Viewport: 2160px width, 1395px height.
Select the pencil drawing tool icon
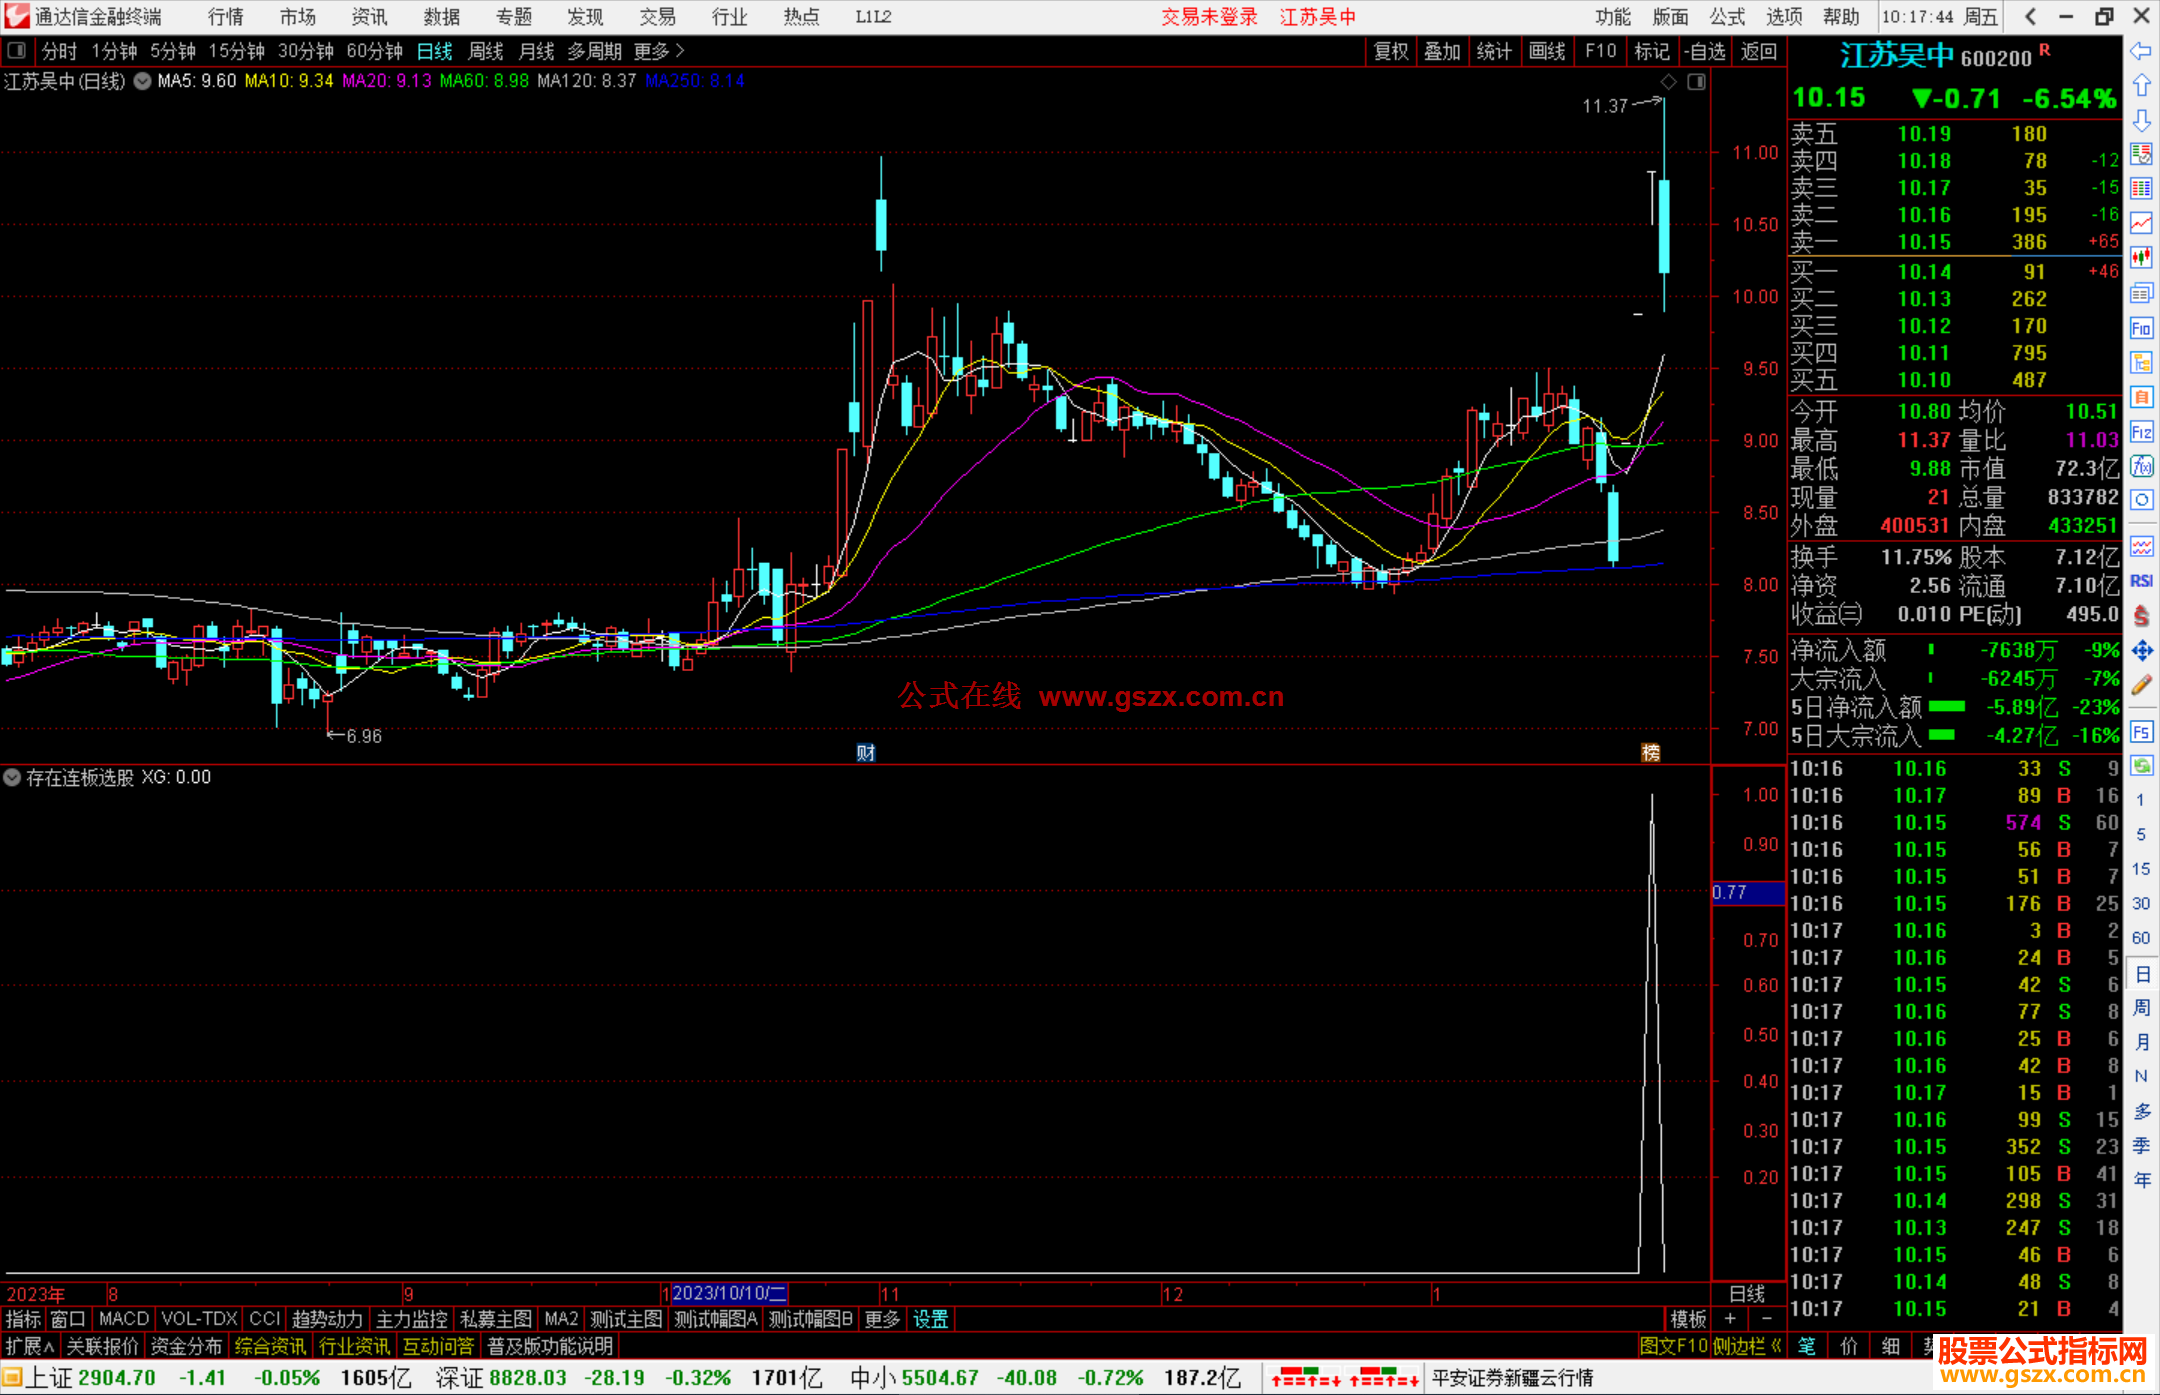click(2141, 685)
